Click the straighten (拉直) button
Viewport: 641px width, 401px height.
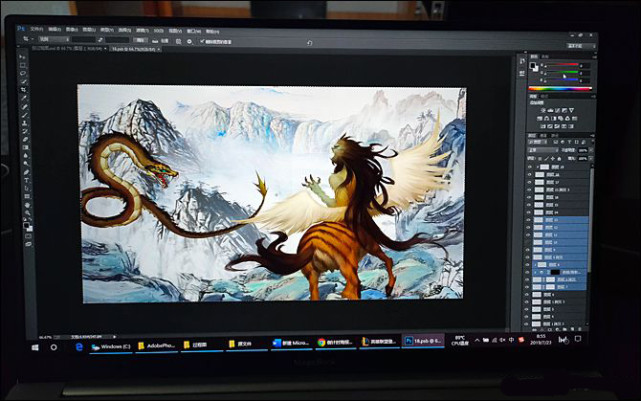pyautogui.click(x=160, y=40)
